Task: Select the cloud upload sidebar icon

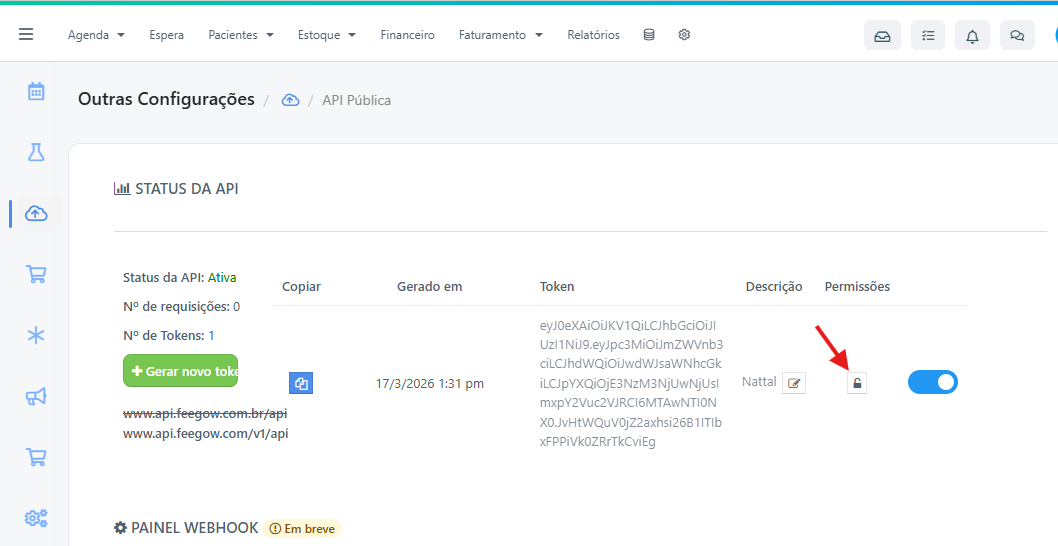Action: click(36, 213)
